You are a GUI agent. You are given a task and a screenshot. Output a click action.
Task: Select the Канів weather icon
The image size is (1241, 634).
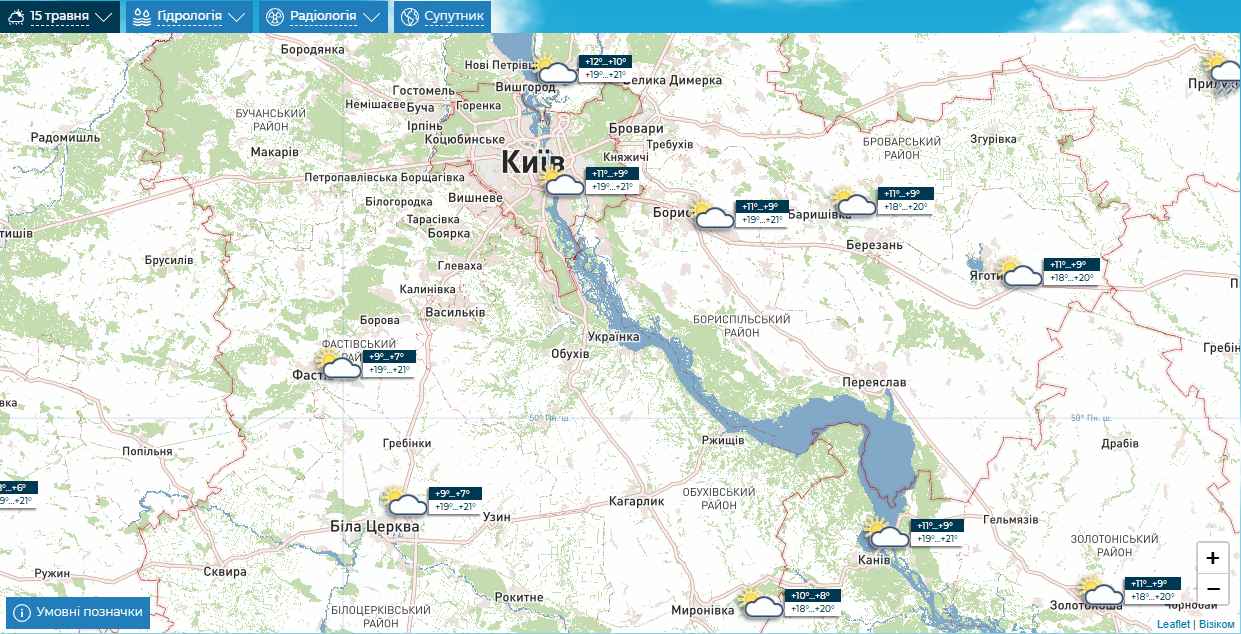coord(887,533)
